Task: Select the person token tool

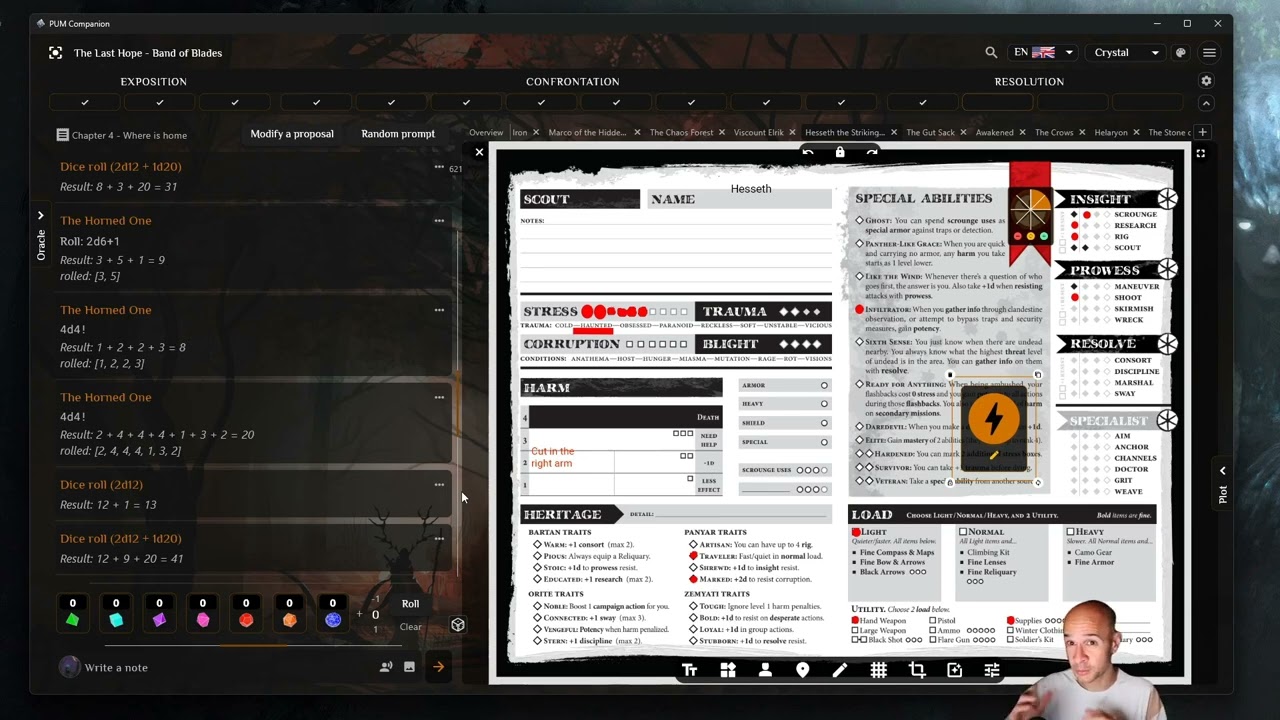Action: [x=765, y=670]
